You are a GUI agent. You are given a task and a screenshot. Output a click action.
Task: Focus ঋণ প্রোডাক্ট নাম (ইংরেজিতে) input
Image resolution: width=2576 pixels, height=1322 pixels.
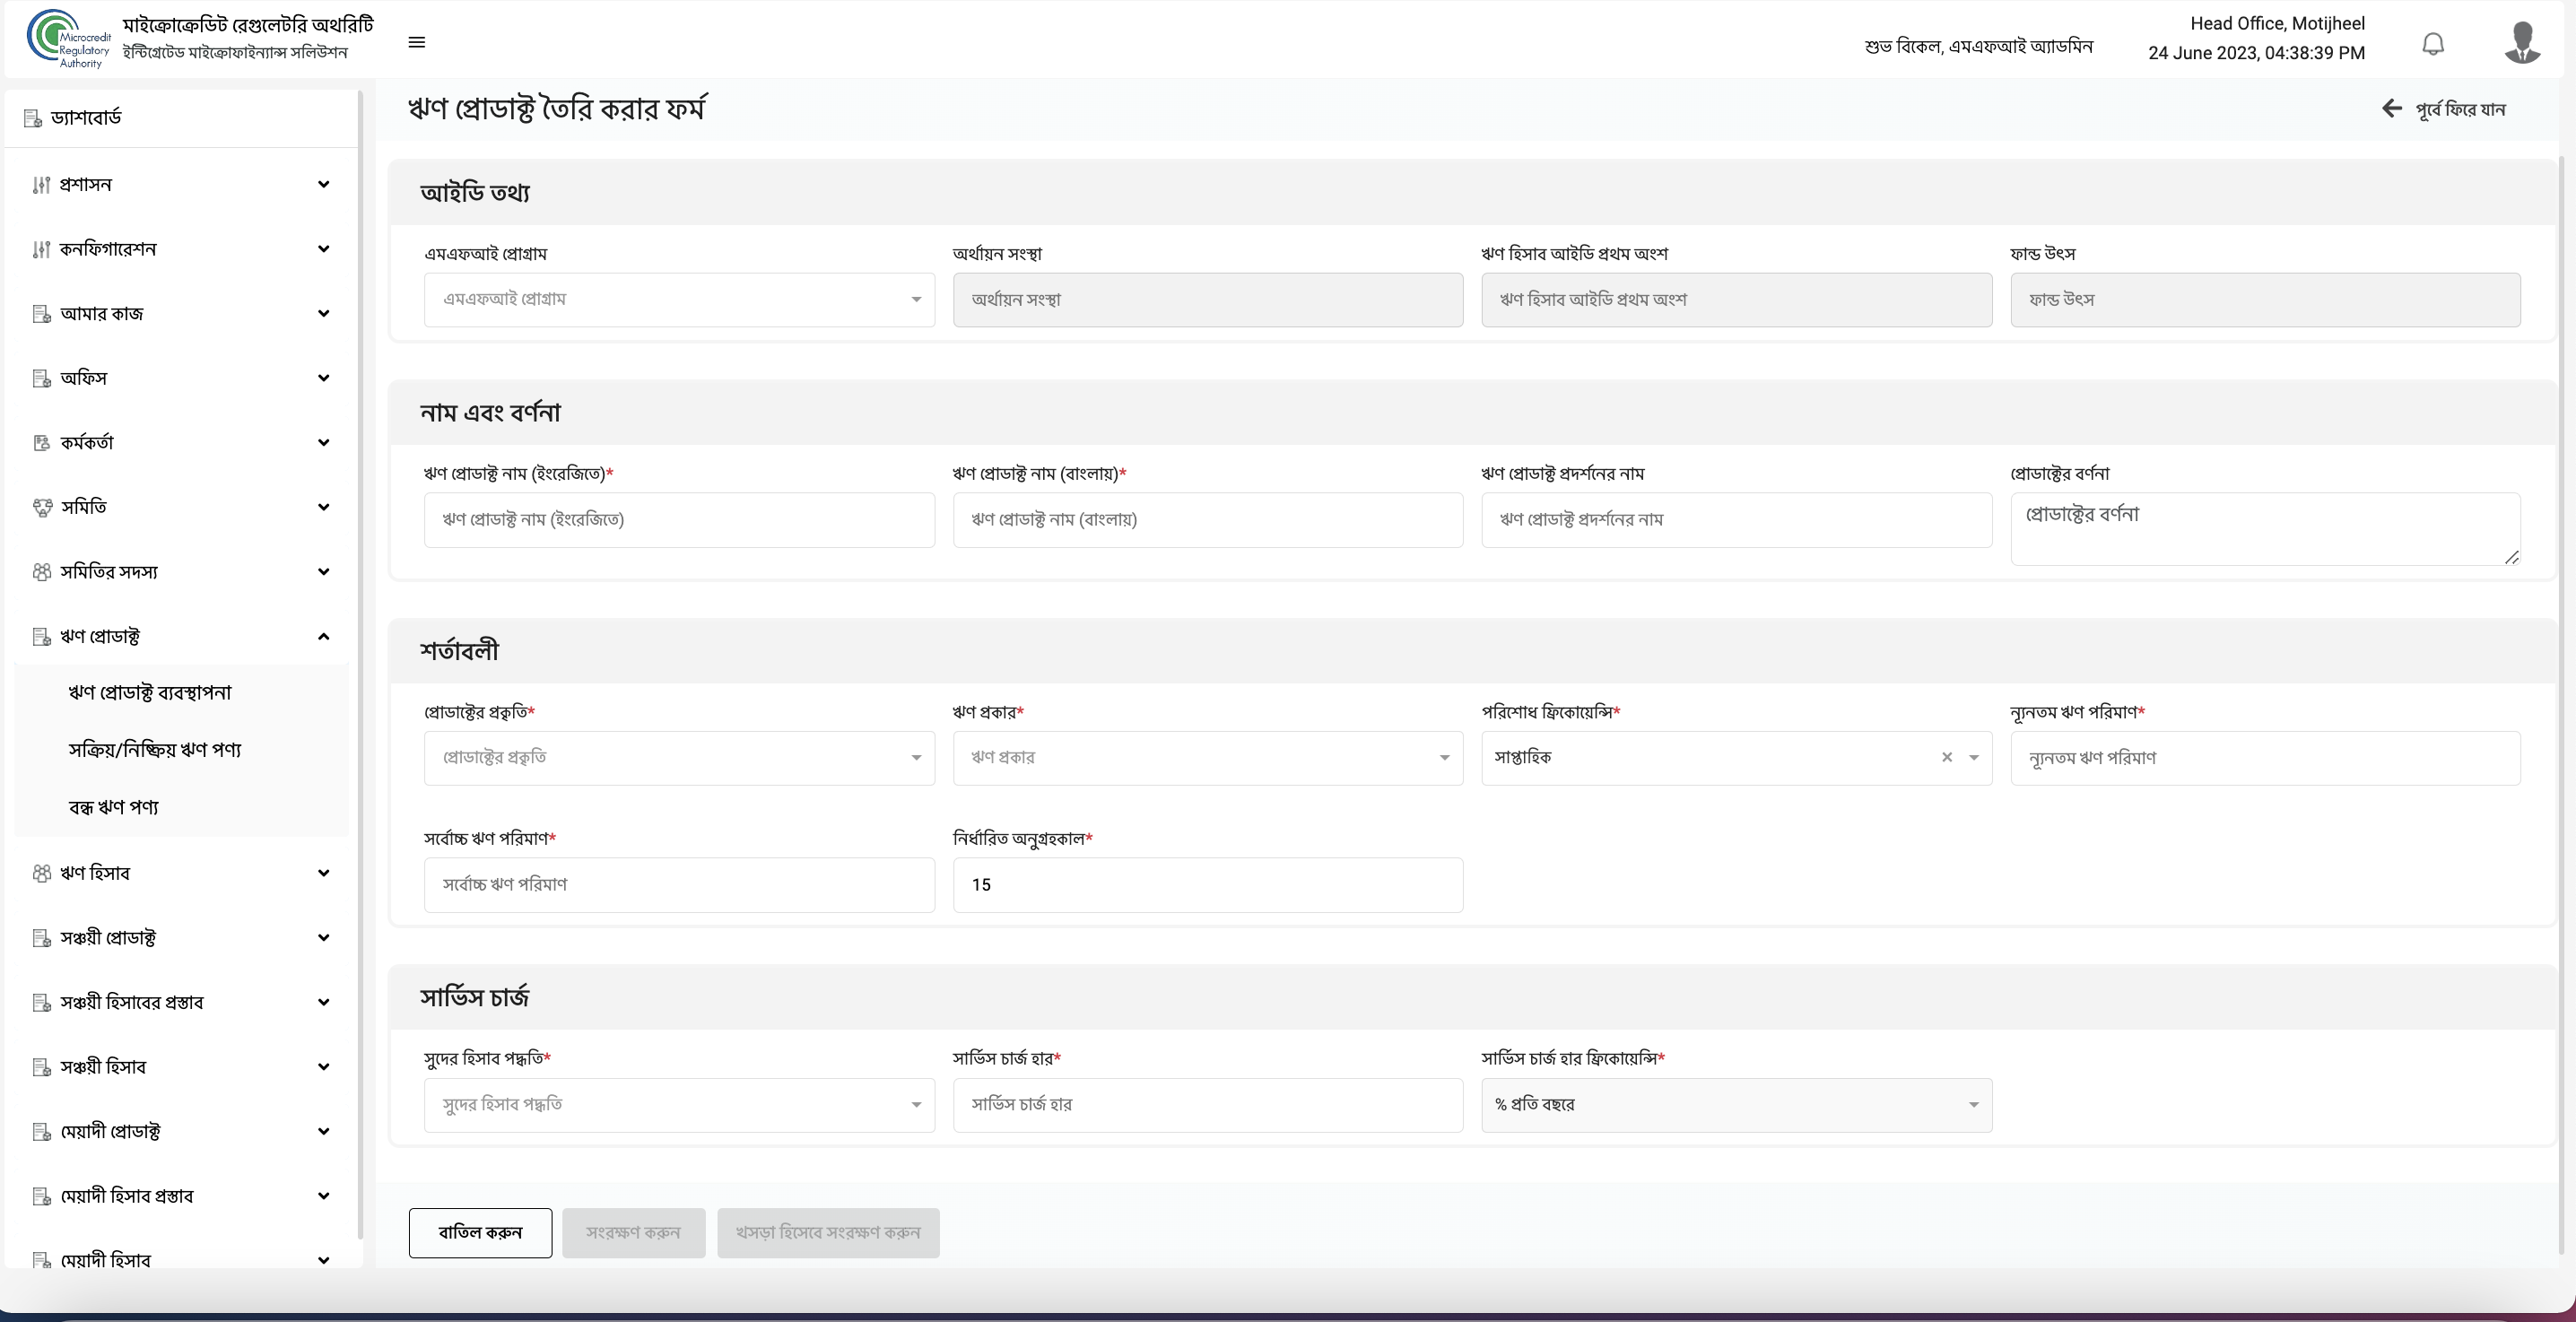(679, 519)
